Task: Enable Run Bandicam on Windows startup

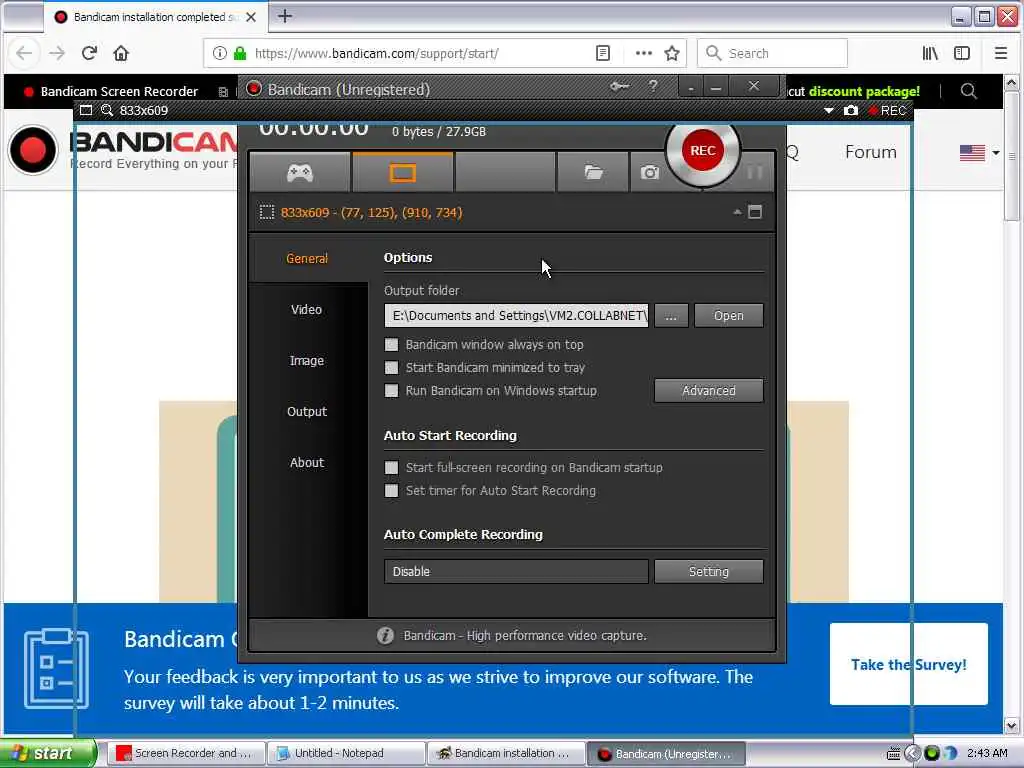Action: tap(391, 391)
